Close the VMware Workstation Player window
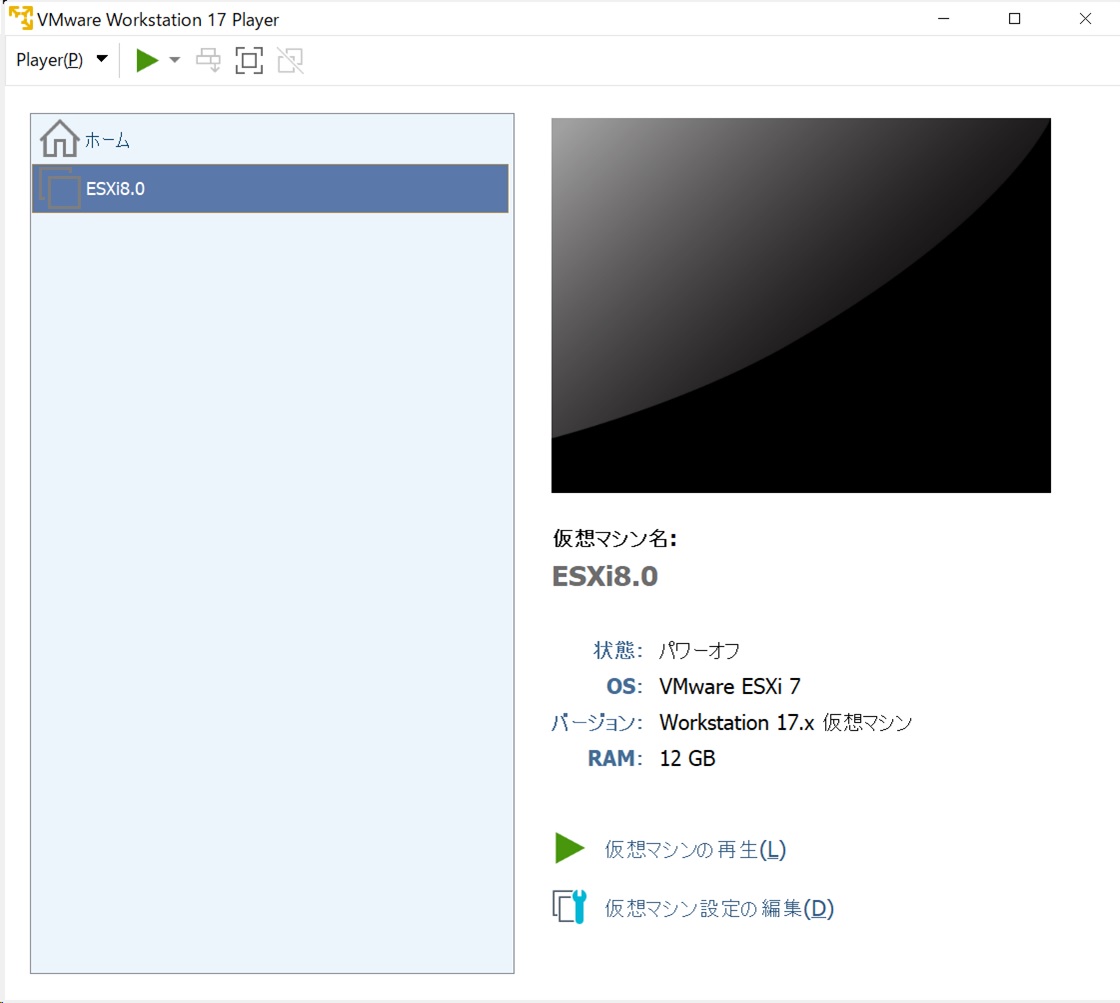Image resolution: width=1120 pixels, height=1003 pixels. [x=1085, y=19]
